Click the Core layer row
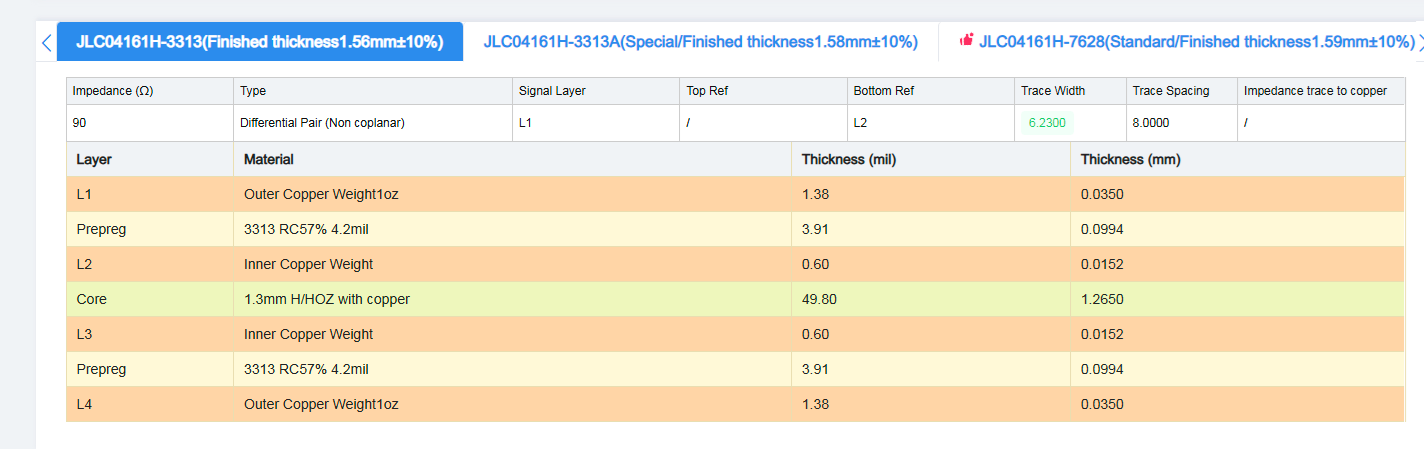The height and width of the screenshot is (449, 1424). pos(735,299)
